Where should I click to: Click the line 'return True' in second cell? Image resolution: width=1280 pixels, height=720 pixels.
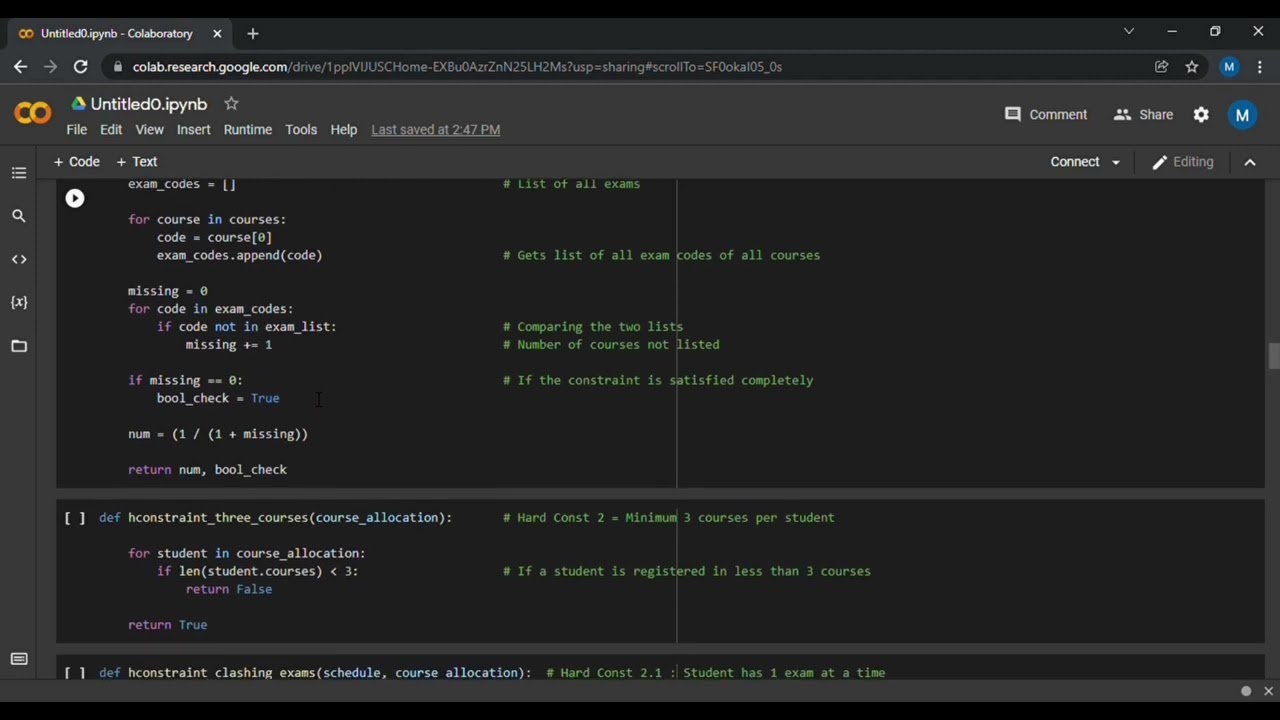168,625
